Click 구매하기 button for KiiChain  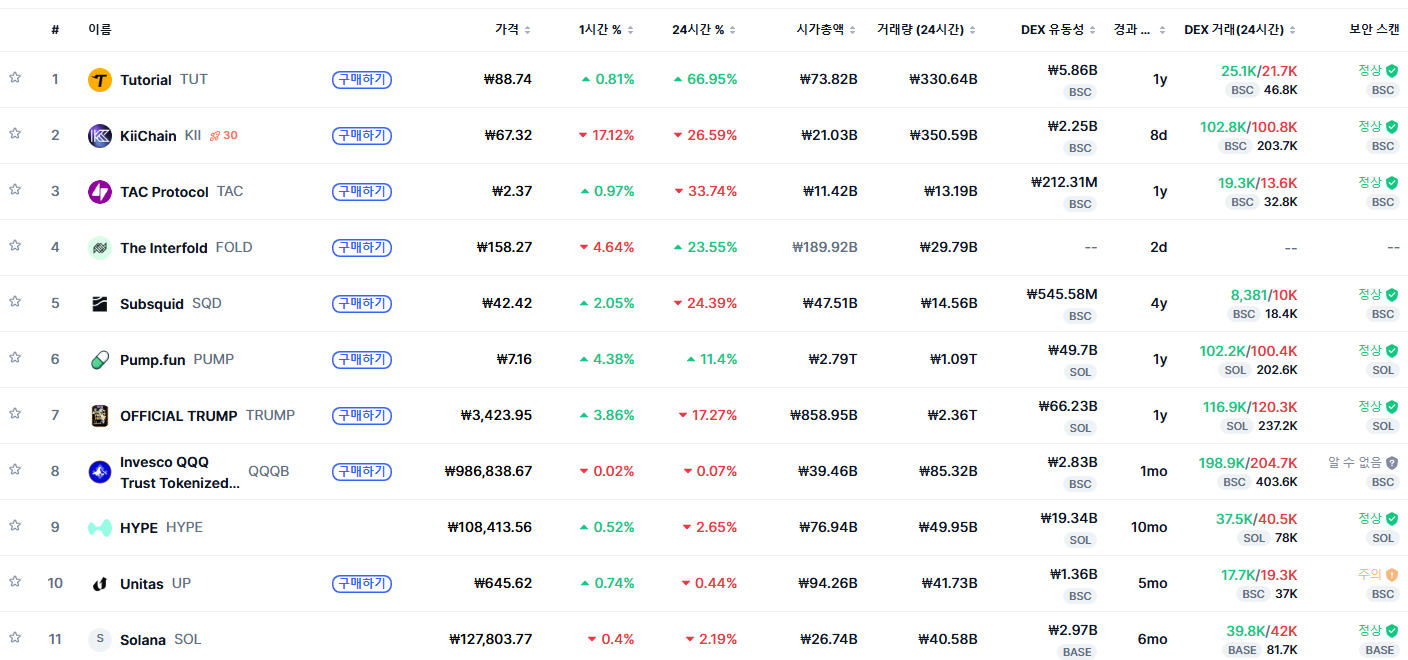[x=362, y=135]
